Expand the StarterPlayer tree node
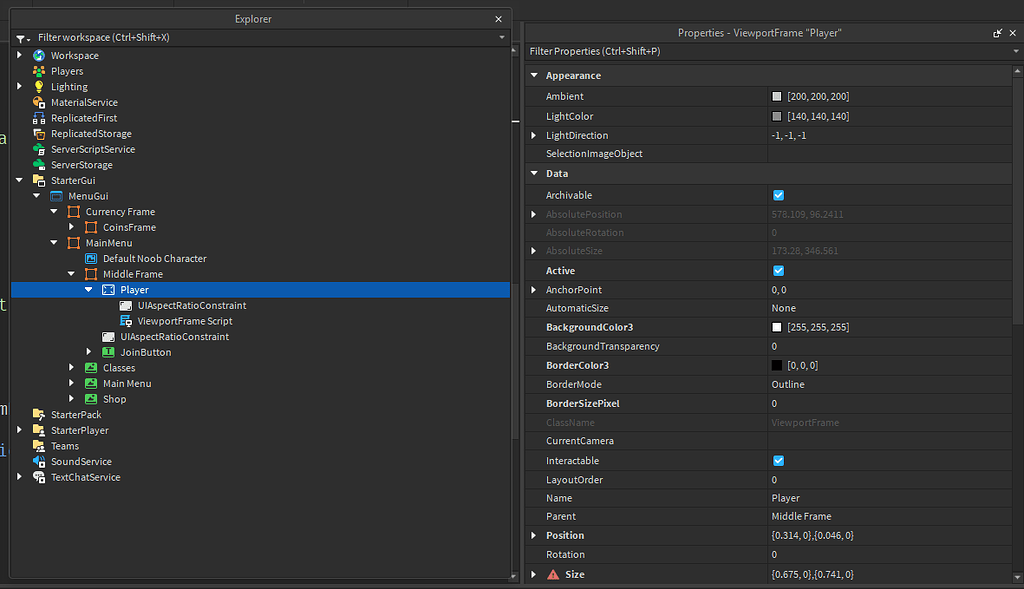The image size is (1024, 589). tap(20, 430)
